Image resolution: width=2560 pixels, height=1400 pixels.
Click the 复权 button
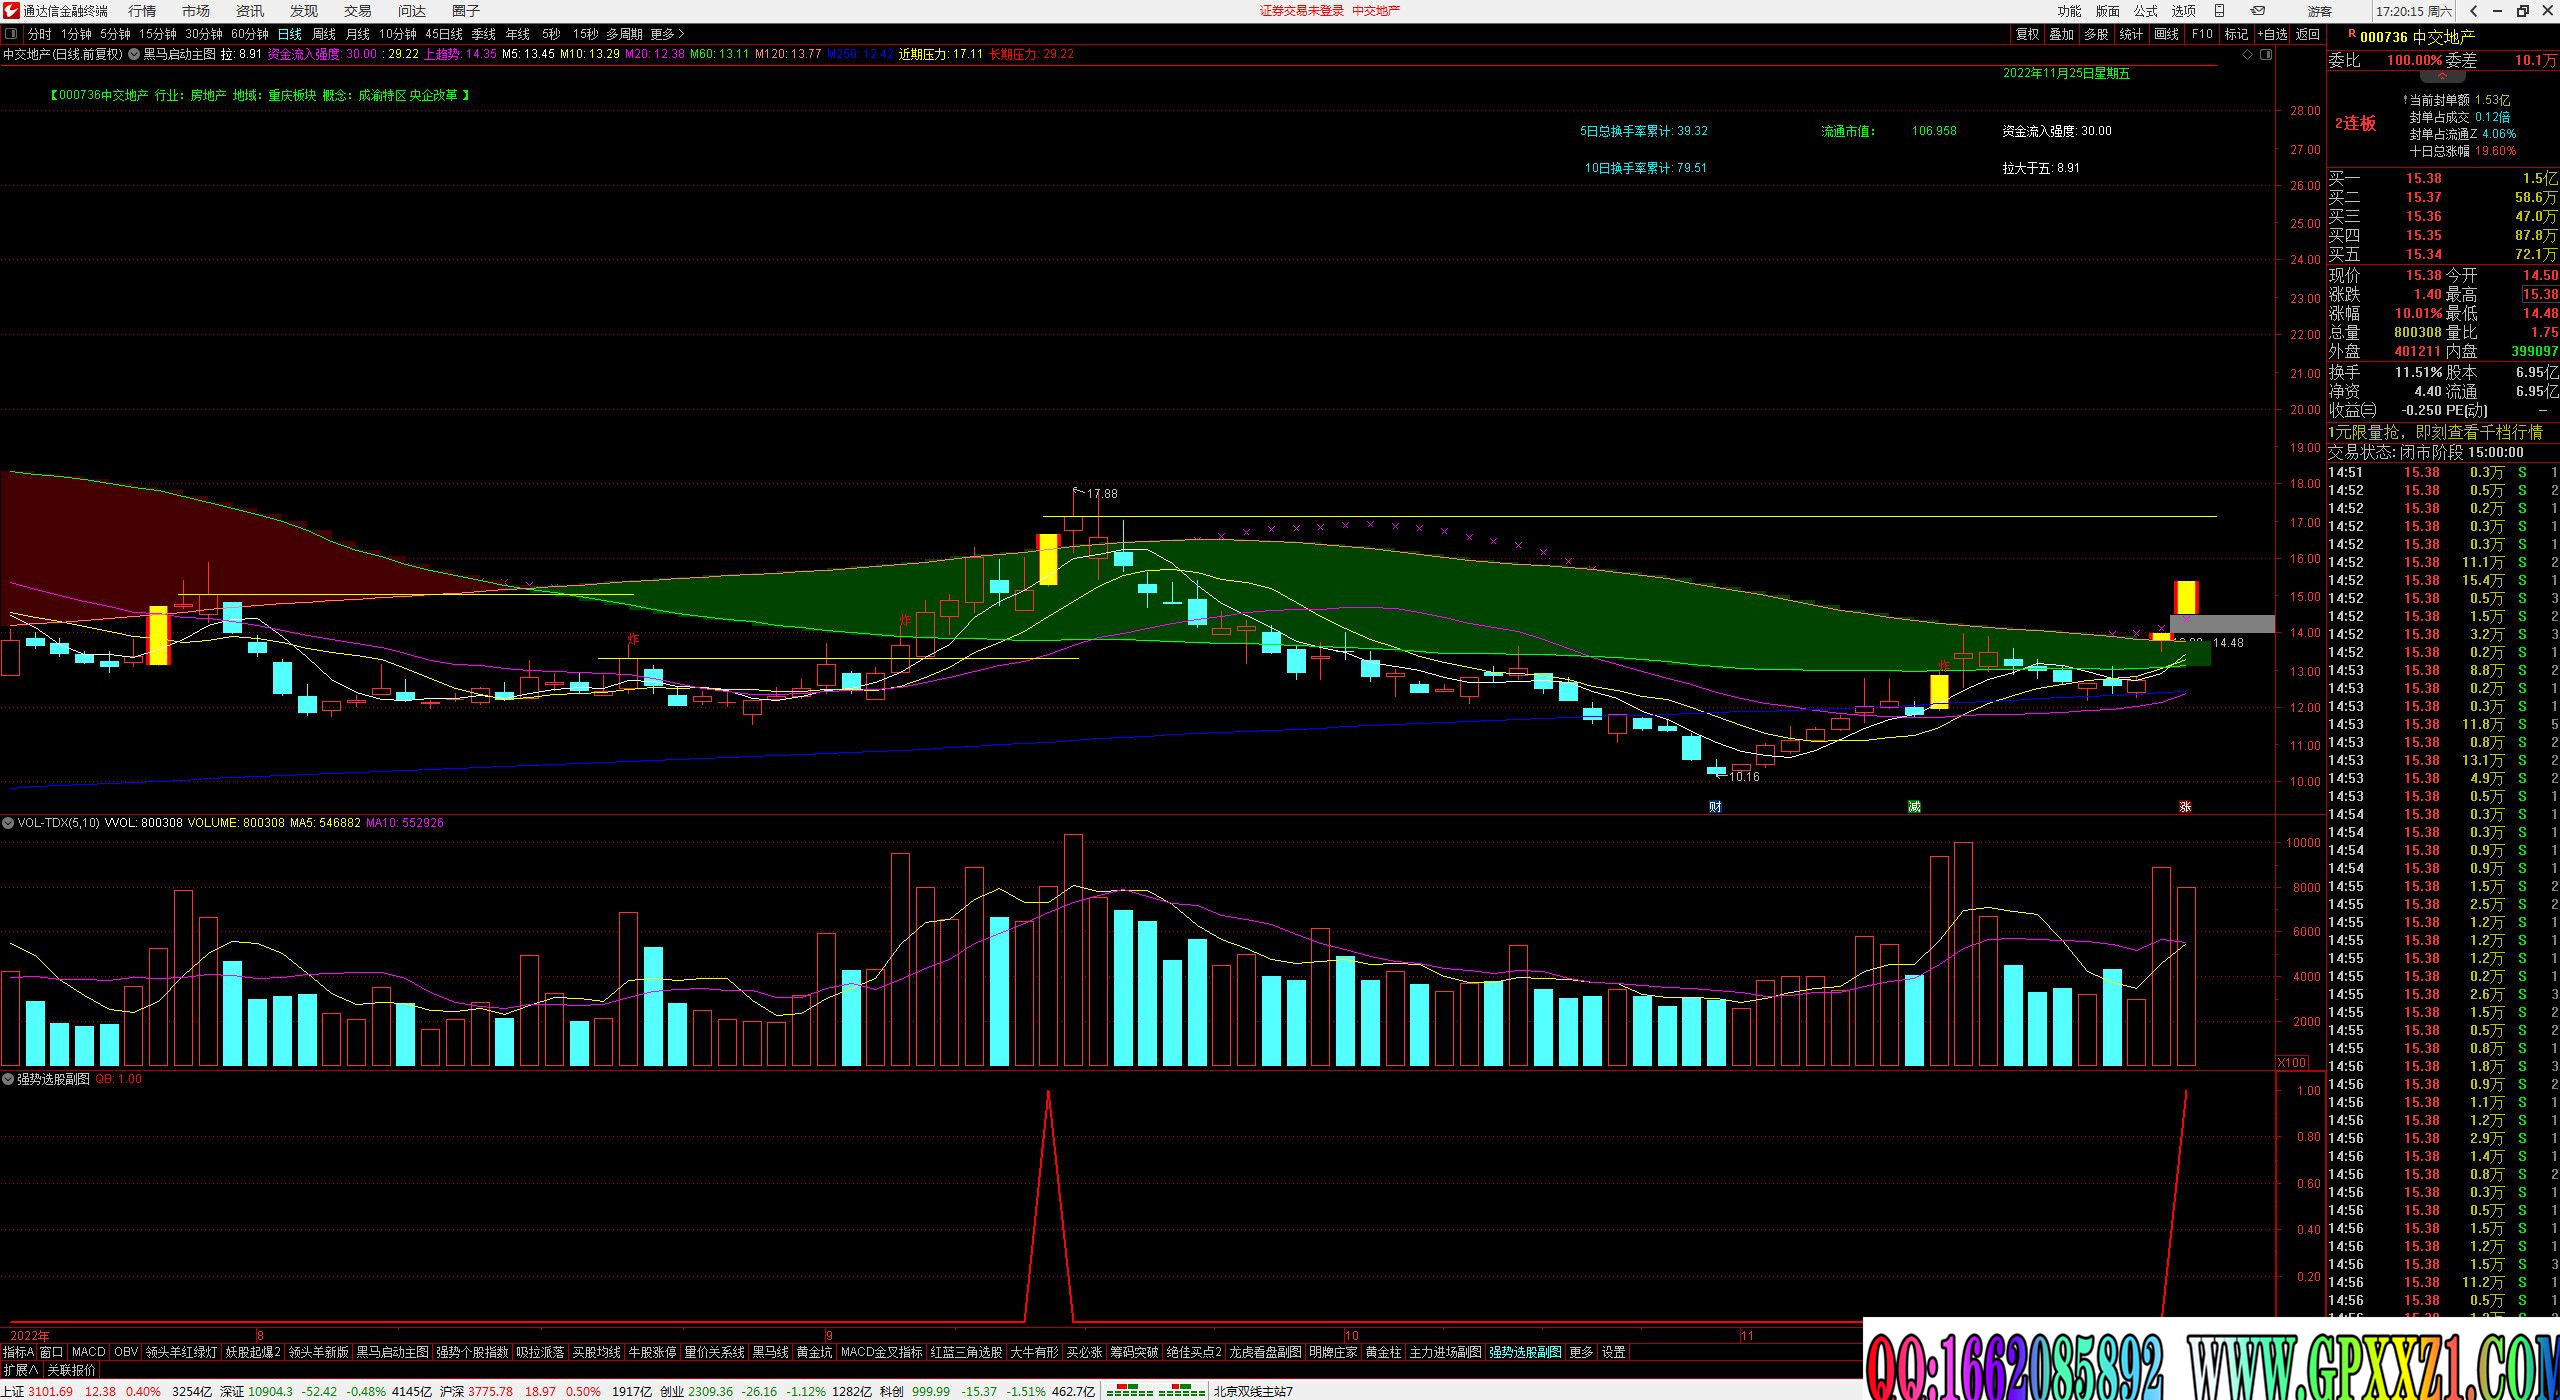[2027, 34]
